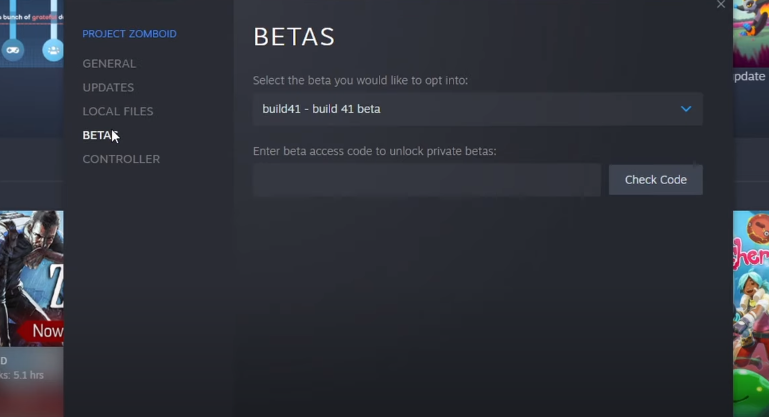Switch to the Updates section
This screenshot has height=417, width=769.
108,87
